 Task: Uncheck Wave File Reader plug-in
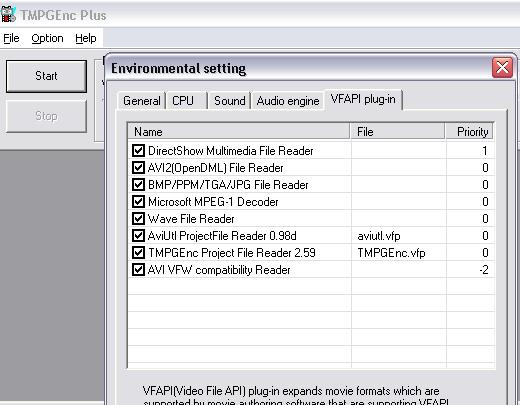tap(138, 218)
